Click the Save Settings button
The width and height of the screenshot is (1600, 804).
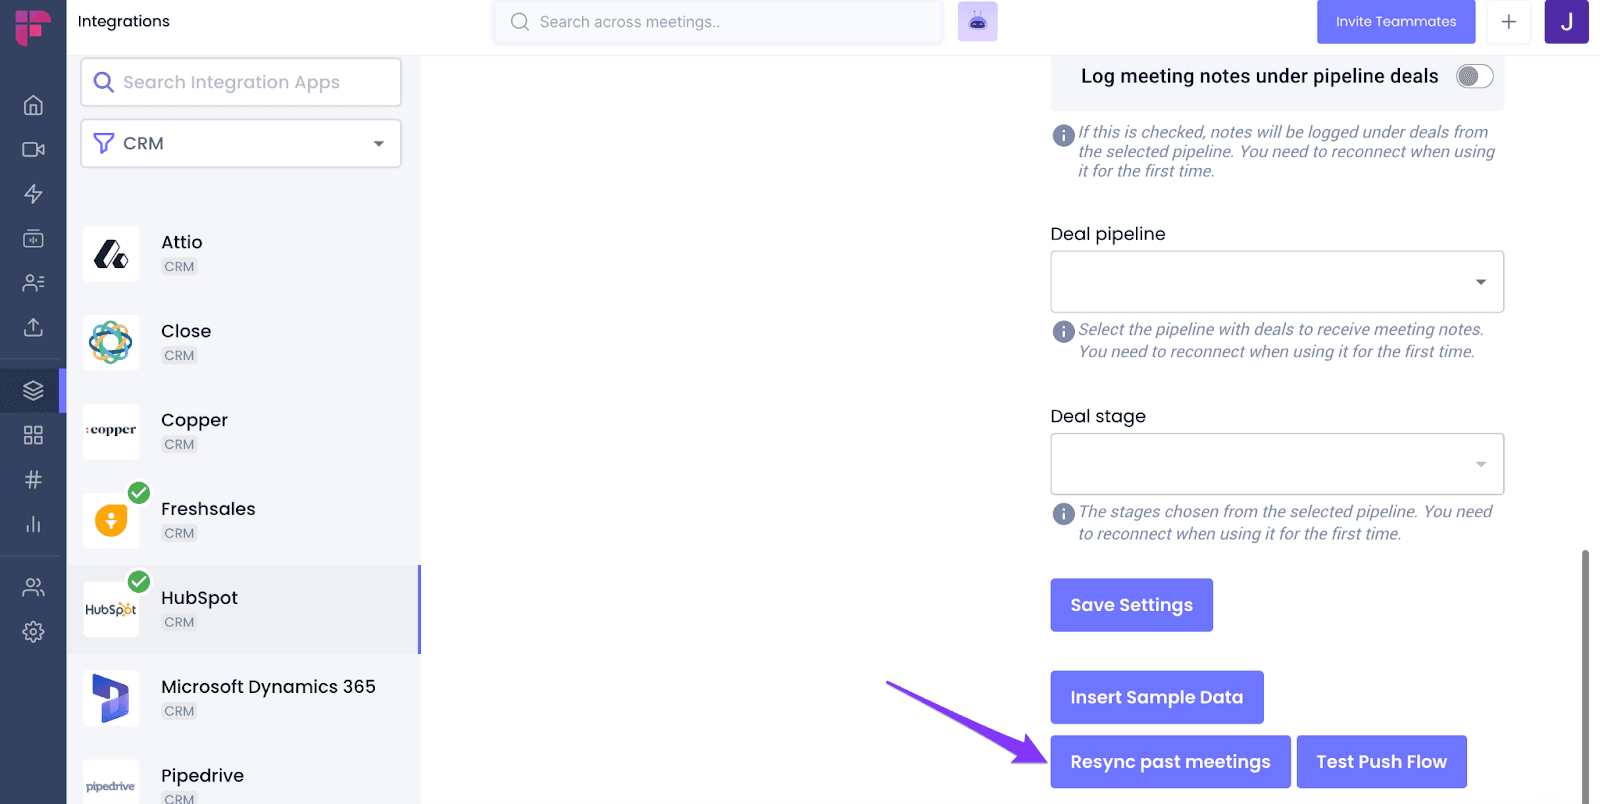point(1131,605)
